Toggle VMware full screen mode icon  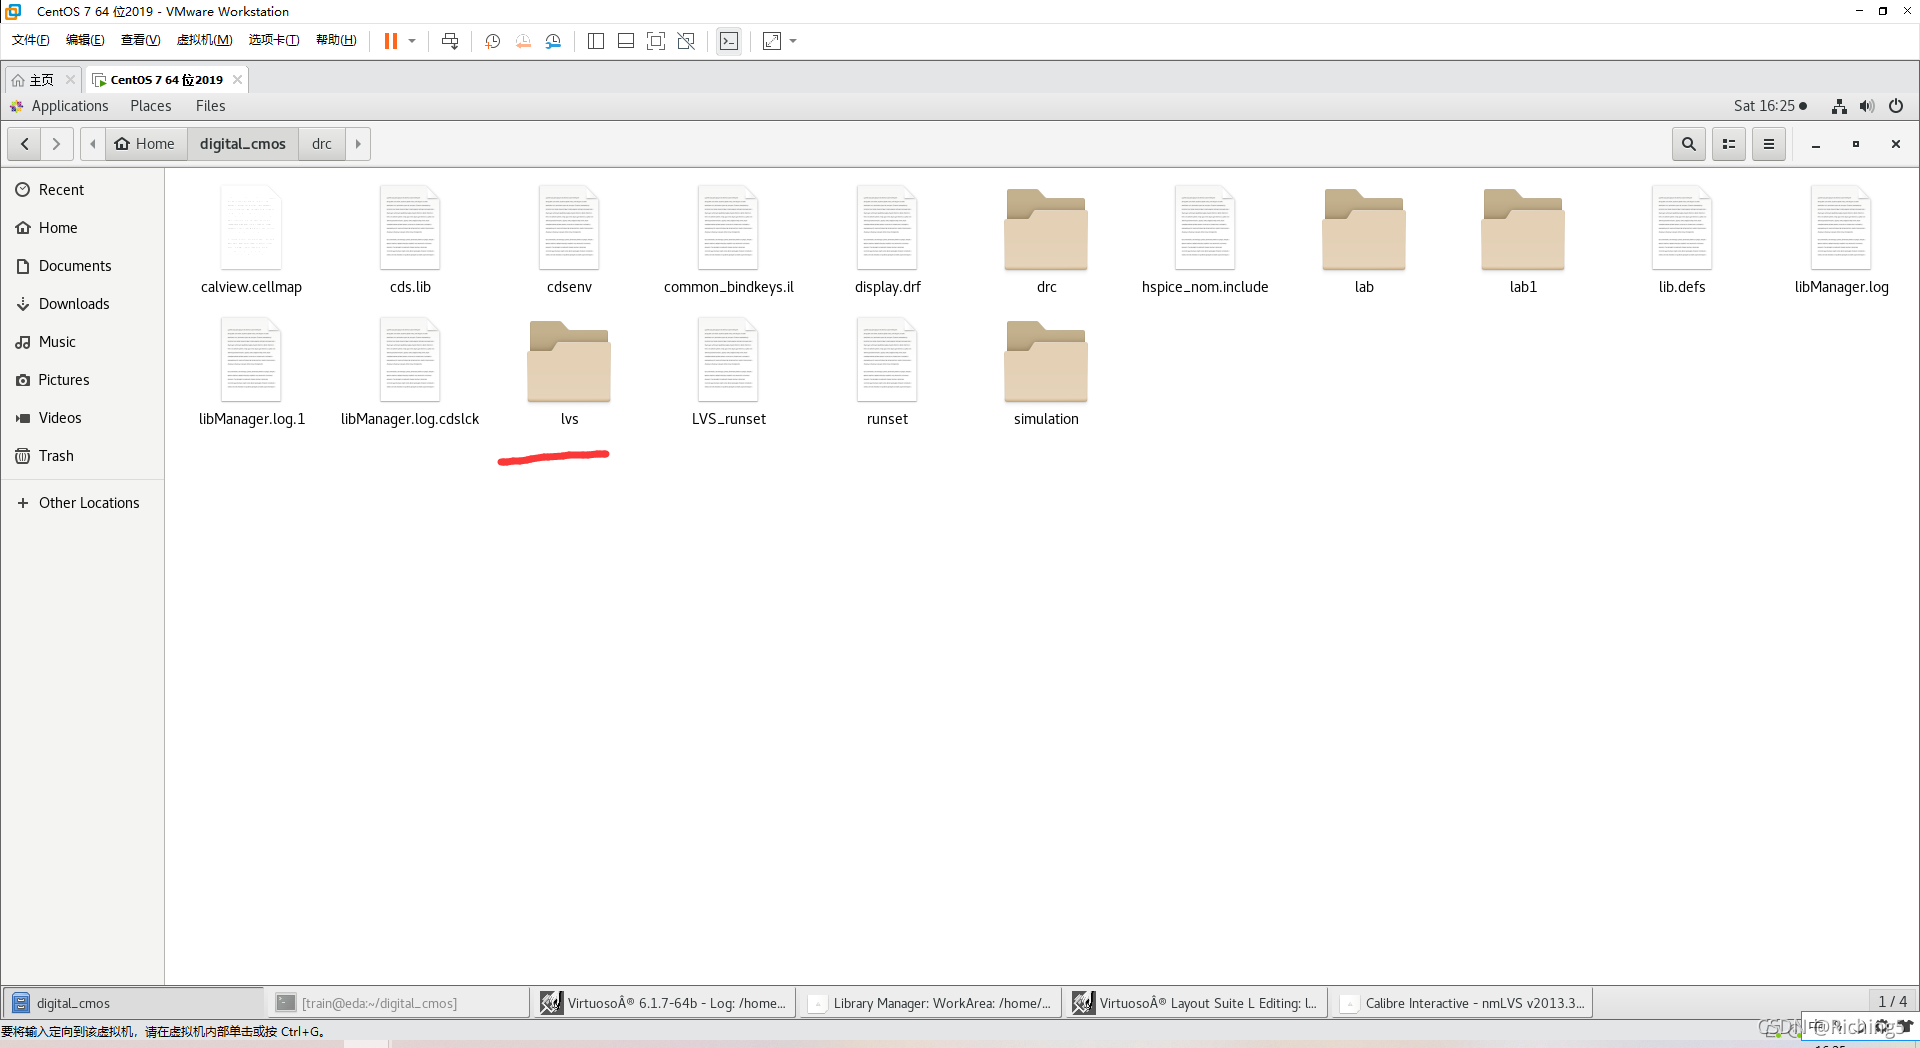[656, 41]
